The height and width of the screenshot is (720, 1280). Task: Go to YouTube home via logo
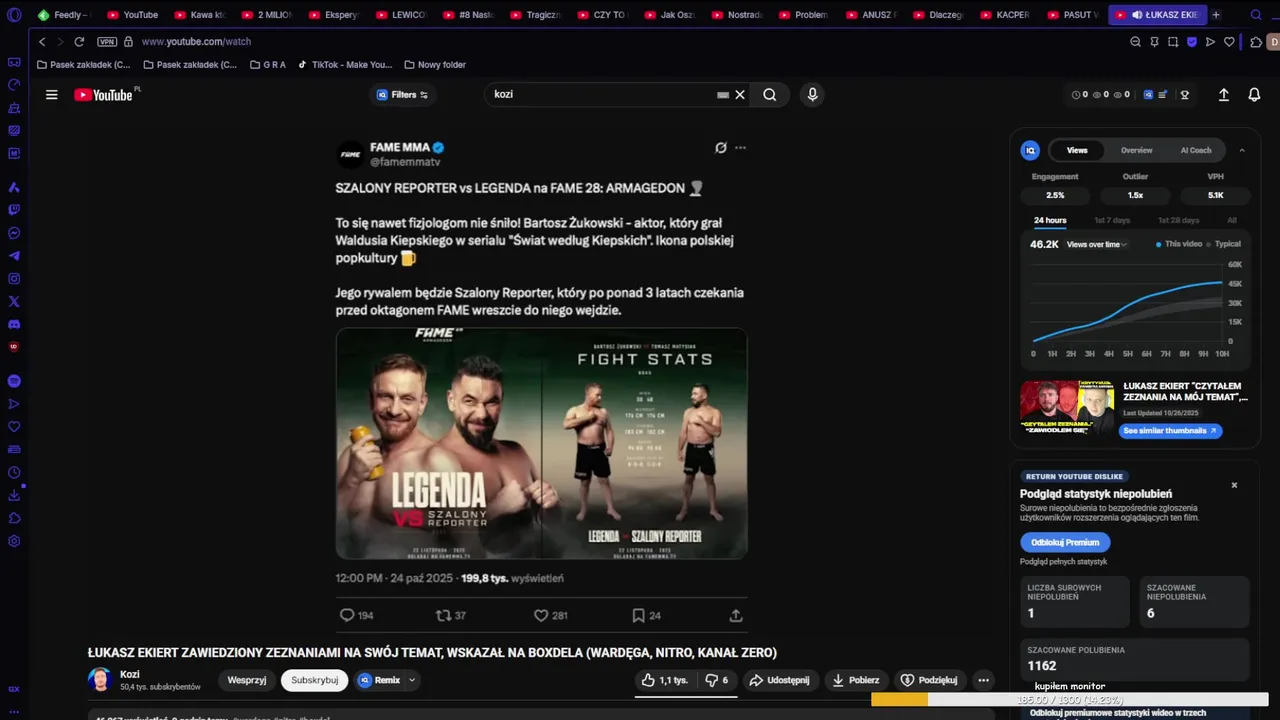tap(103, 95)
